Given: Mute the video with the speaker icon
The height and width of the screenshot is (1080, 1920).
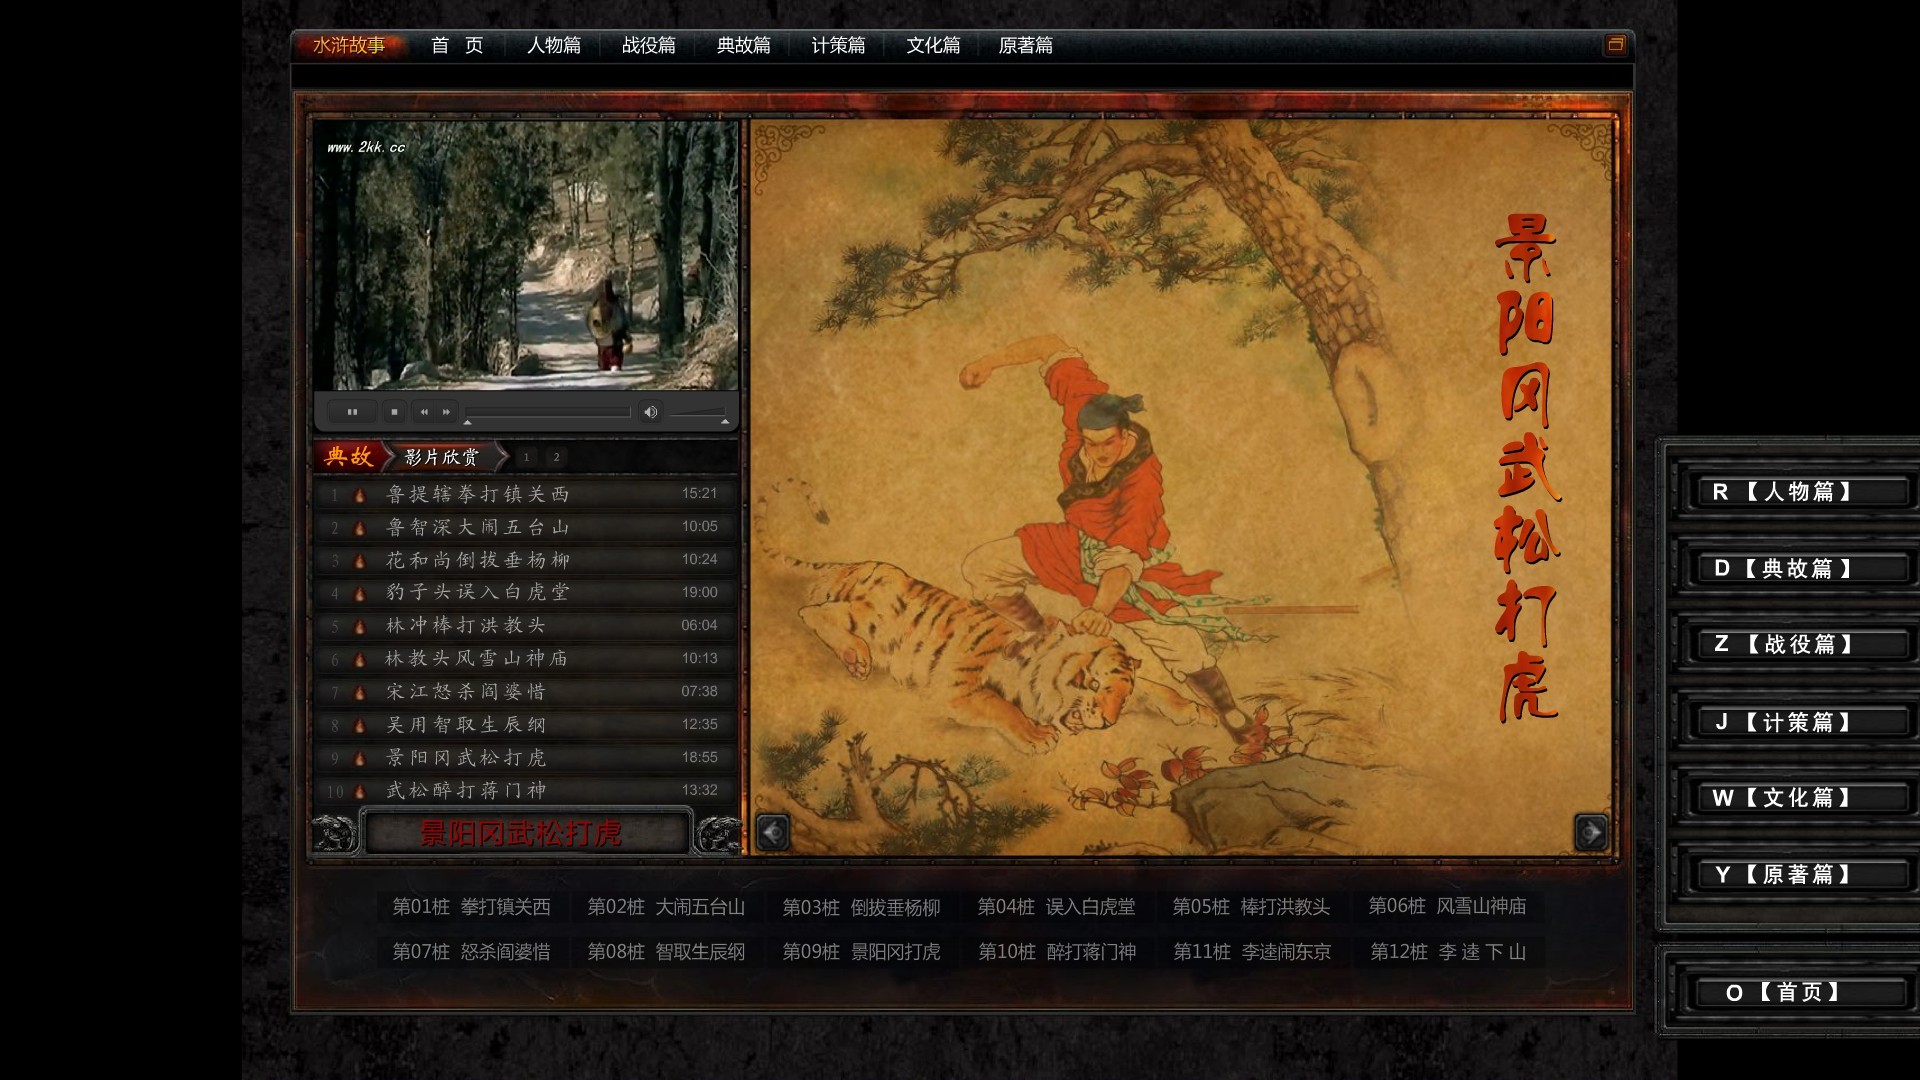Looking at the screenshot, I should tap(650, 412).
